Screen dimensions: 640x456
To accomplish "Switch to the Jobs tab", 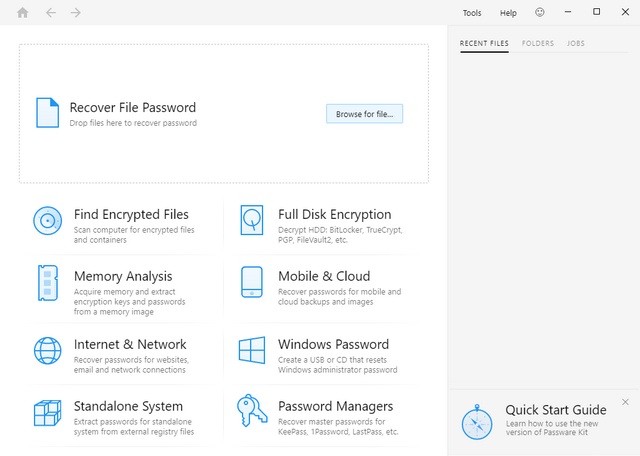I will [x=575, y=44].
